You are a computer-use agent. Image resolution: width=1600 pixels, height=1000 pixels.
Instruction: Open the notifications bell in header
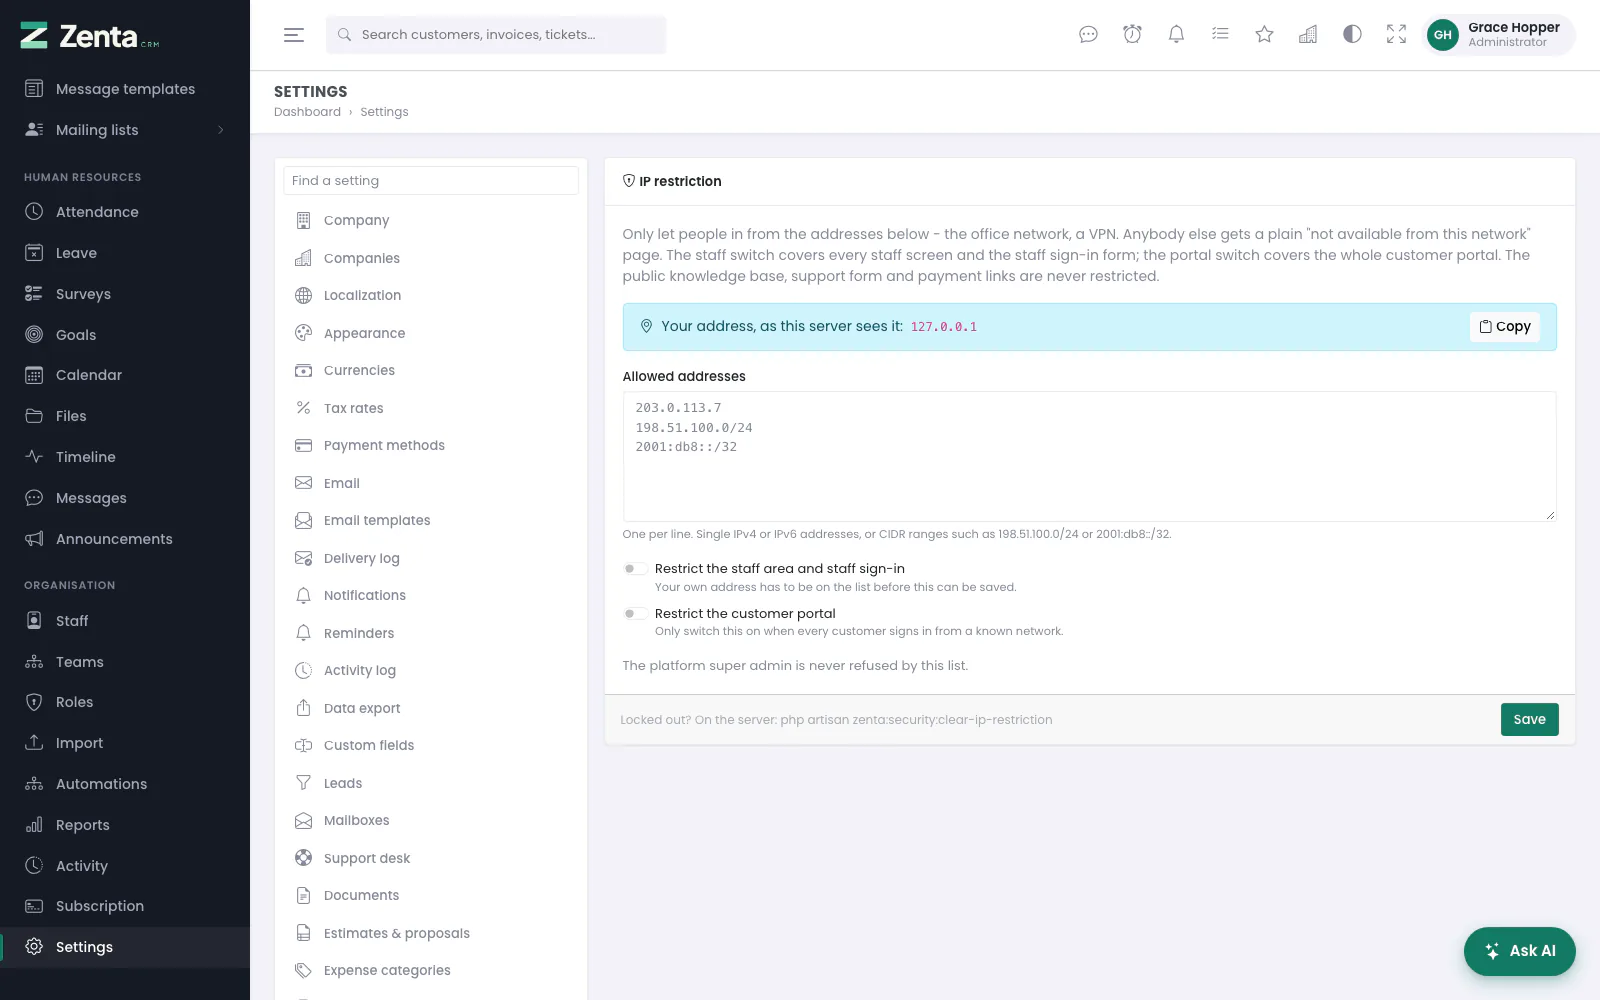pos(1176,34)
